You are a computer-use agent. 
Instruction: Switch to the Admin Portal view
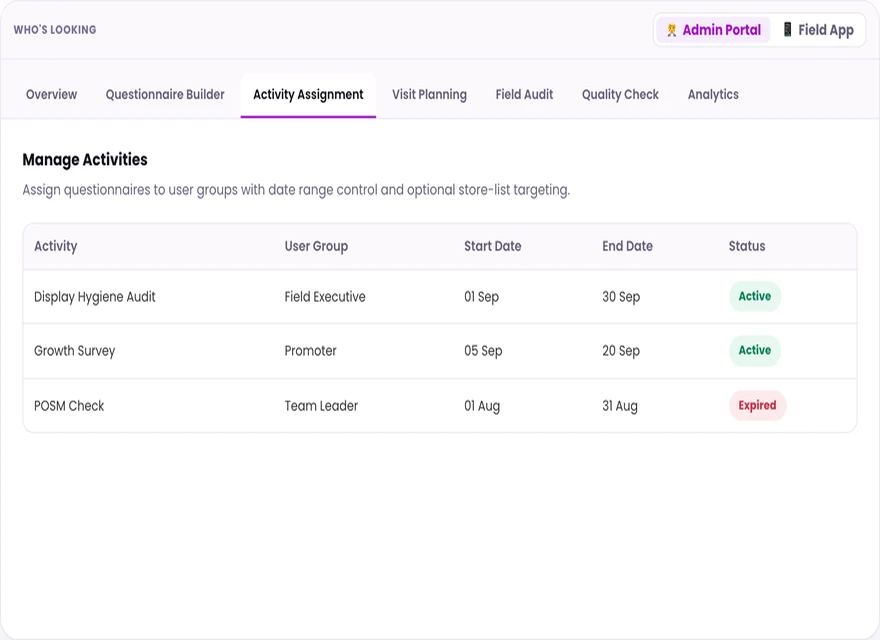point(713,30)
